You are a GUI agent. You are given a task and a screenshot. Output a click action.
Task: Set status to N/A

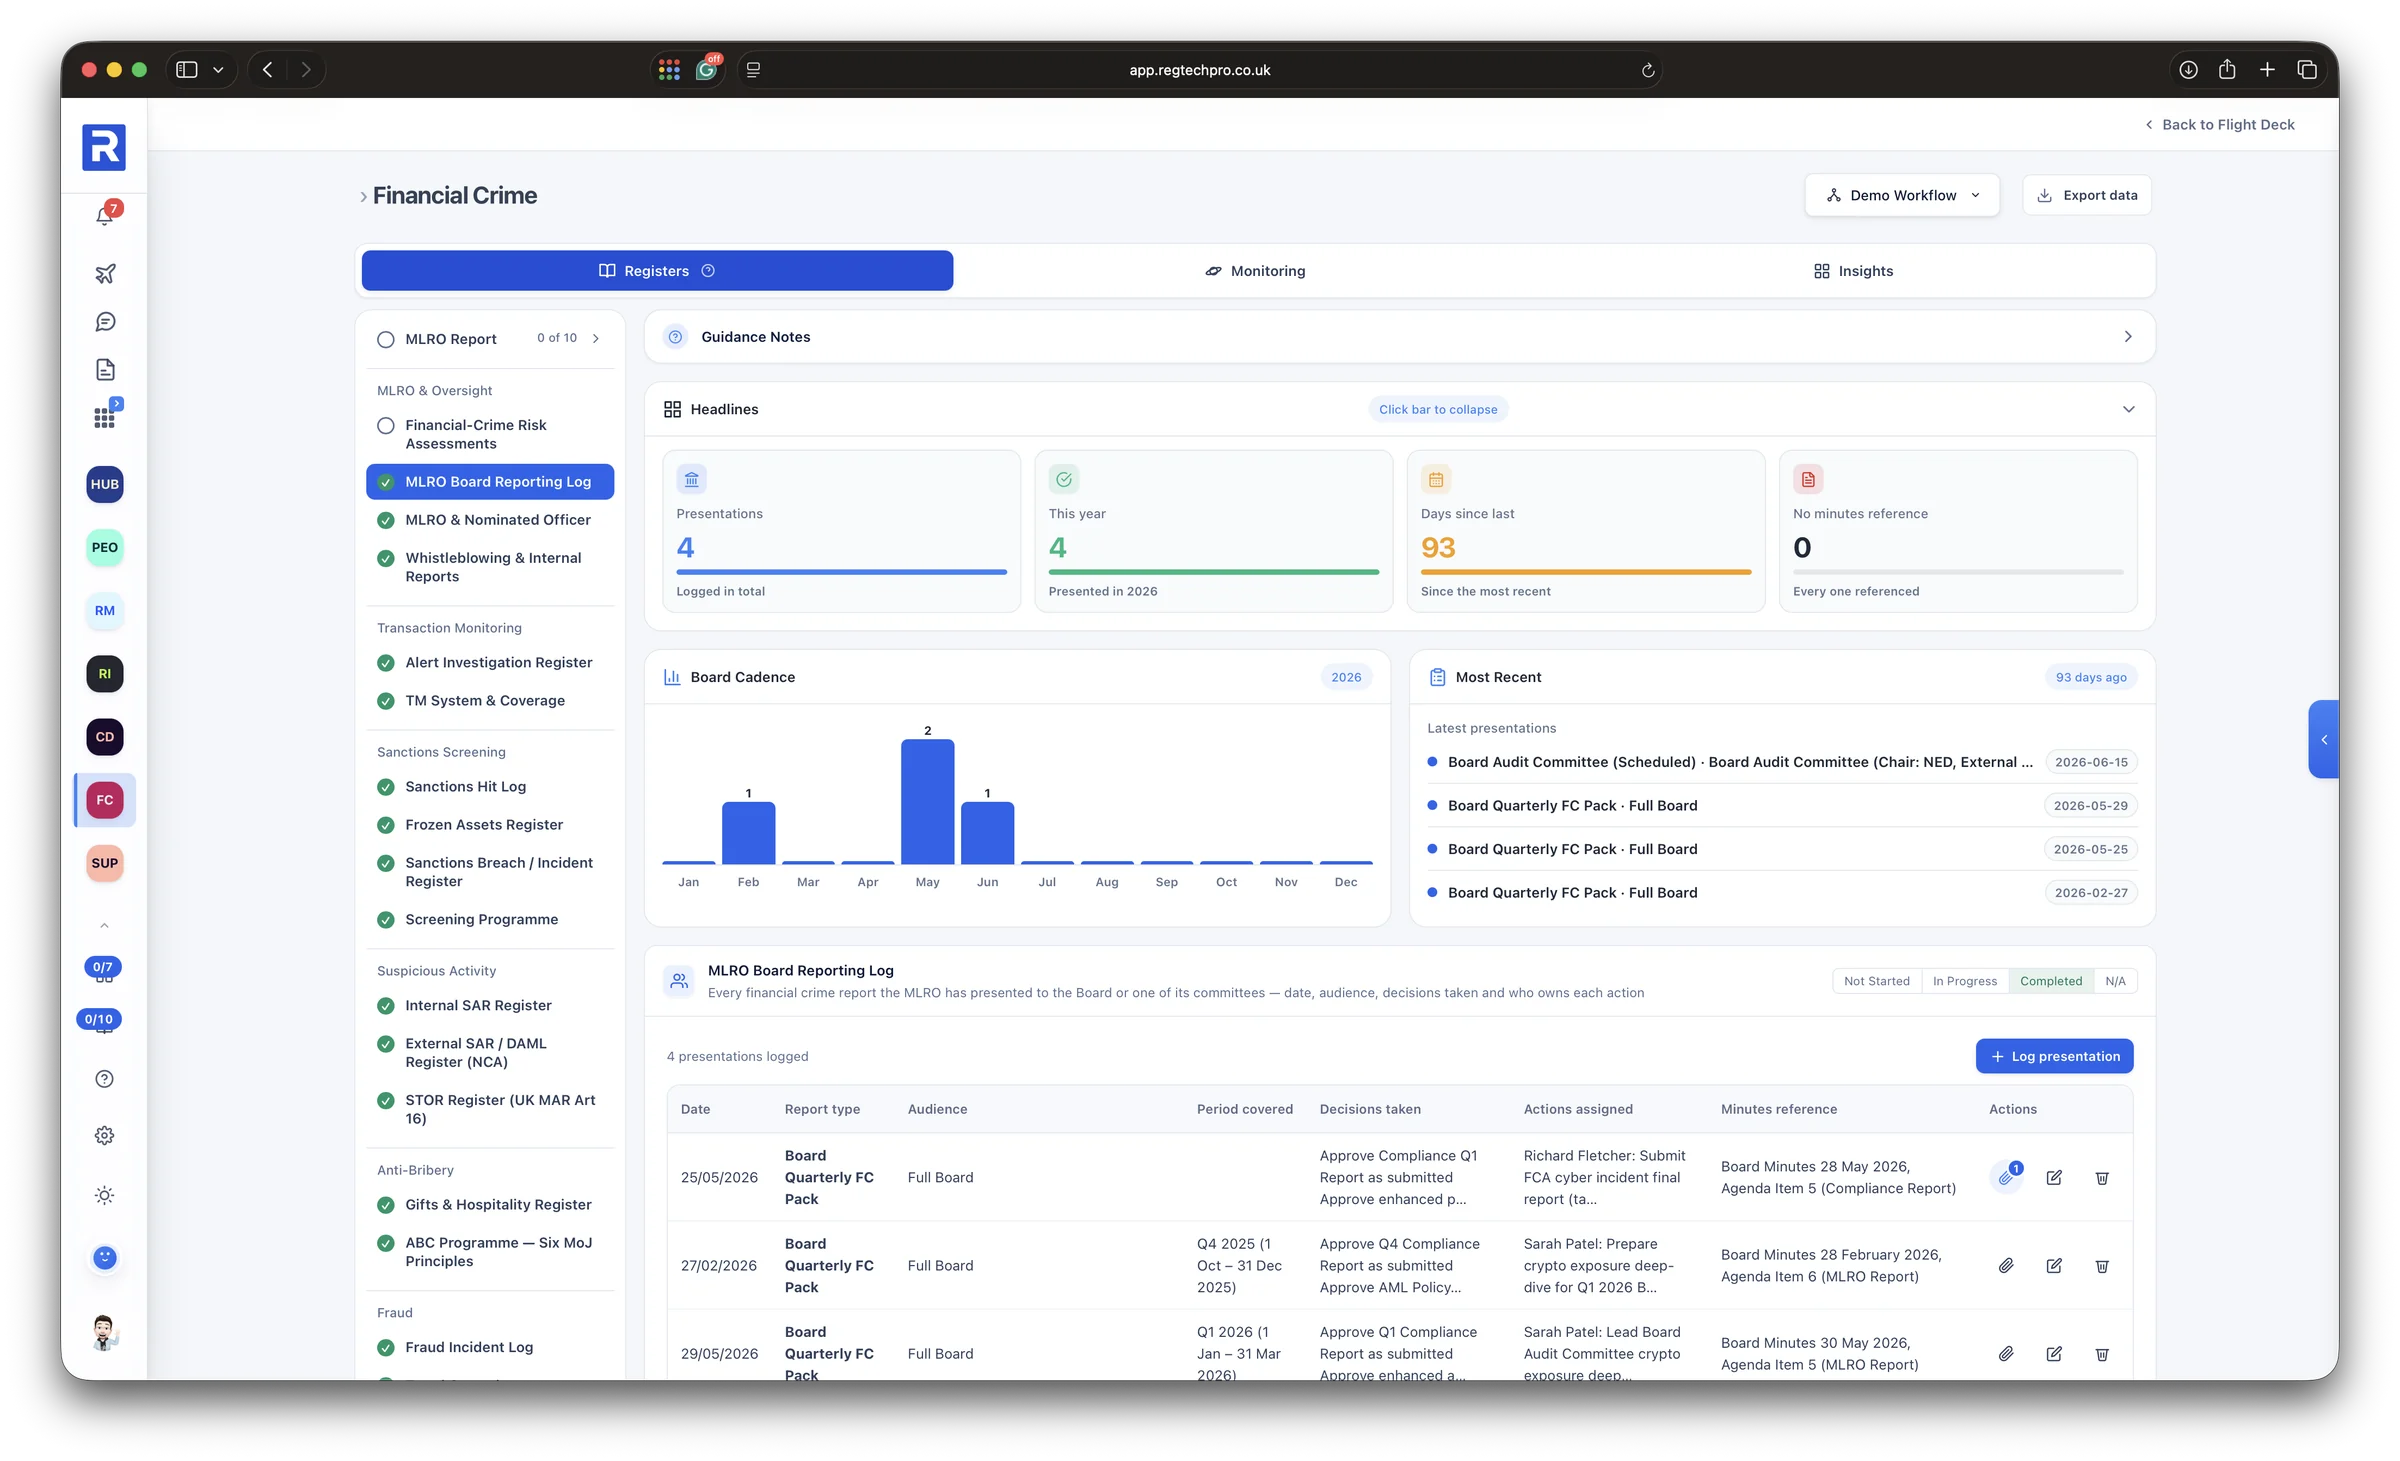tap(2115, 981)
